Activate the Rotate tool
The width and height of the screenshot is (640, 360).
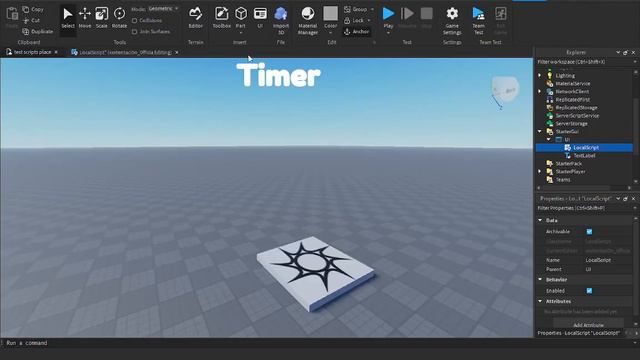point(119,18)
